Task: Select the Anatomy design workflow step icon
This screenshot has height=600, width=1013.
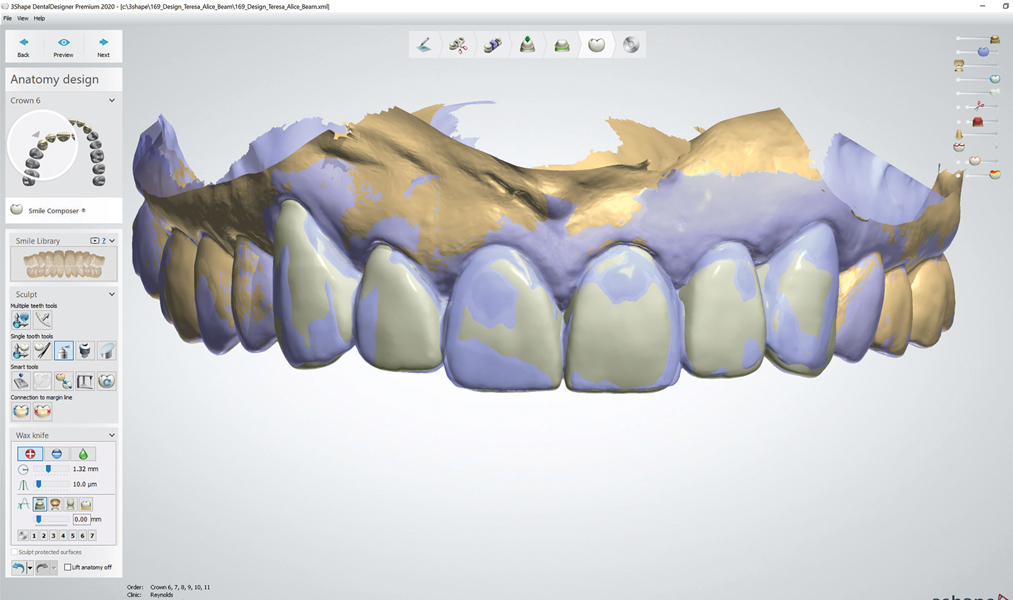Action: point(596,45)
